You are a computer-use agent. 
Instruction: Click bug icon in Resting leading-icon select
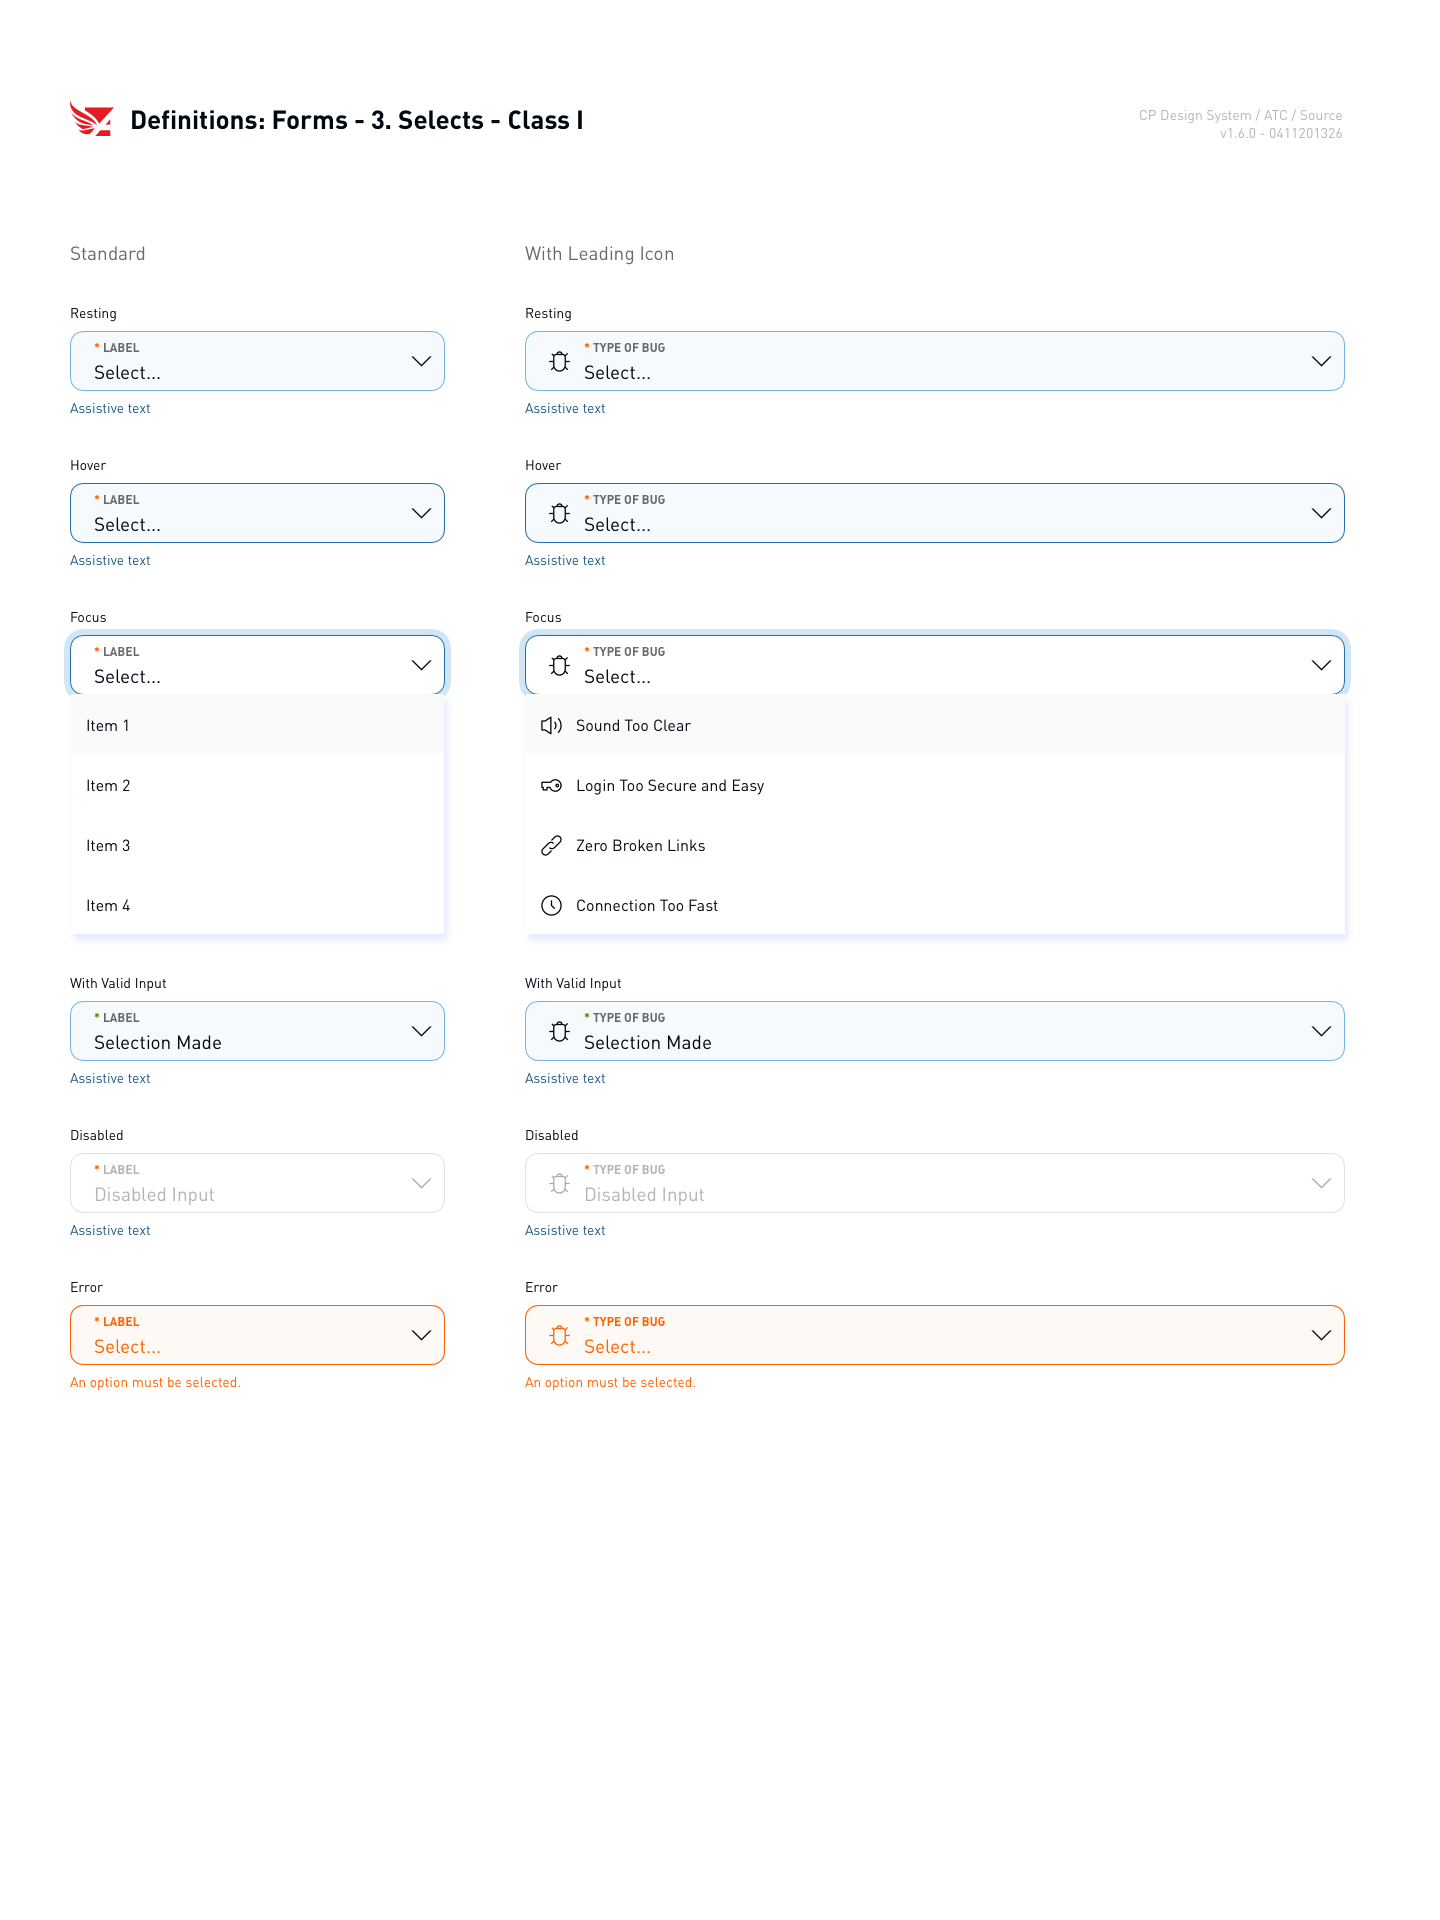pyautogui.click(x=560, y=361)
